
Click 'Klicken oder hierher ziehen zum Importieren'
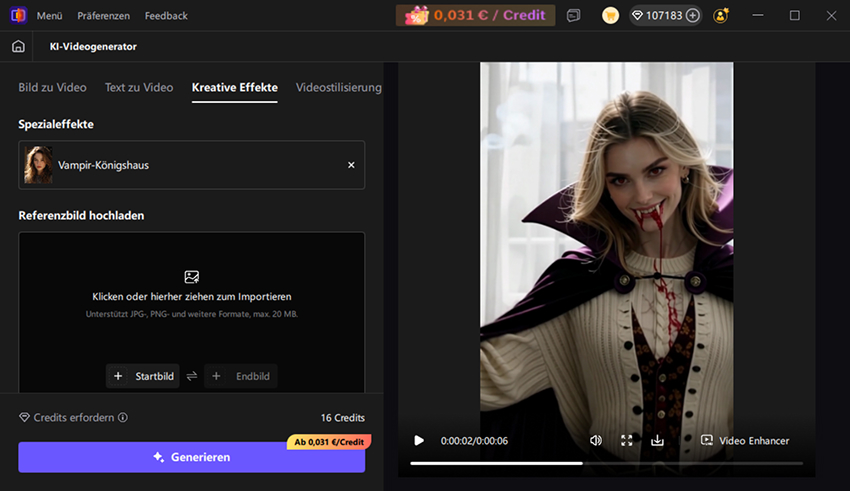pyautogui.click(x=192, y=296)
